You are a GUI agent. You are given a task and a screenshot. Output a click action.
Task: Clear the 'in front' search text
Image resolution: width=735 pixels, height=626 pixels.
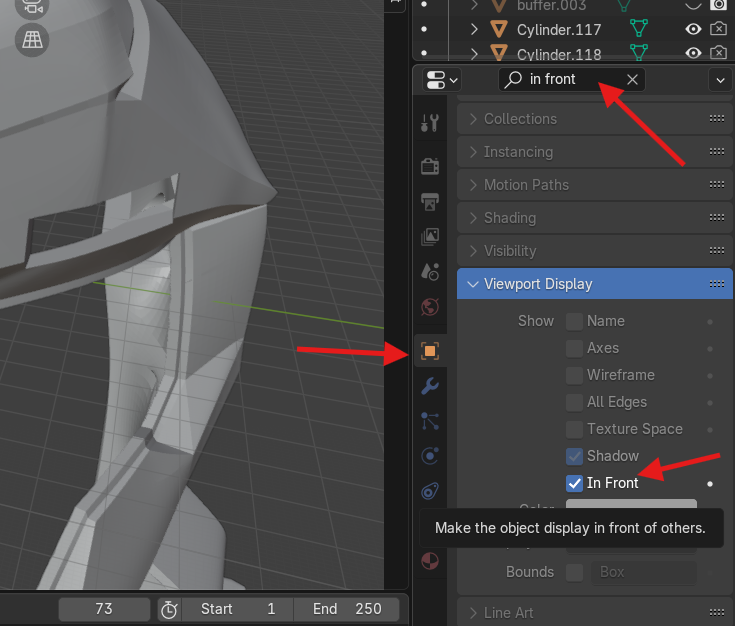(x=632, y=79)
